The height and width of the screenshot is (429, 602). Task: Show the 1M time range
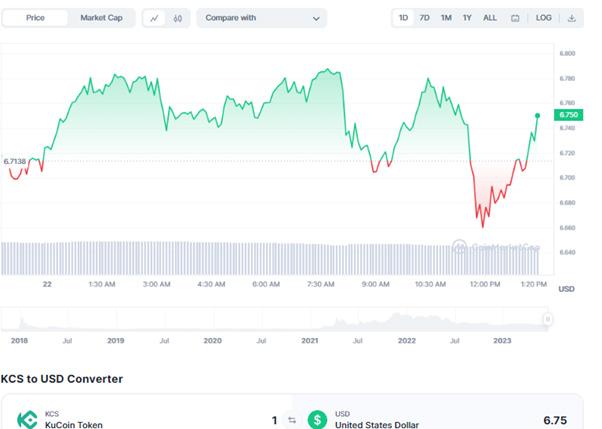pyautogui.click(x=446, y=18)
